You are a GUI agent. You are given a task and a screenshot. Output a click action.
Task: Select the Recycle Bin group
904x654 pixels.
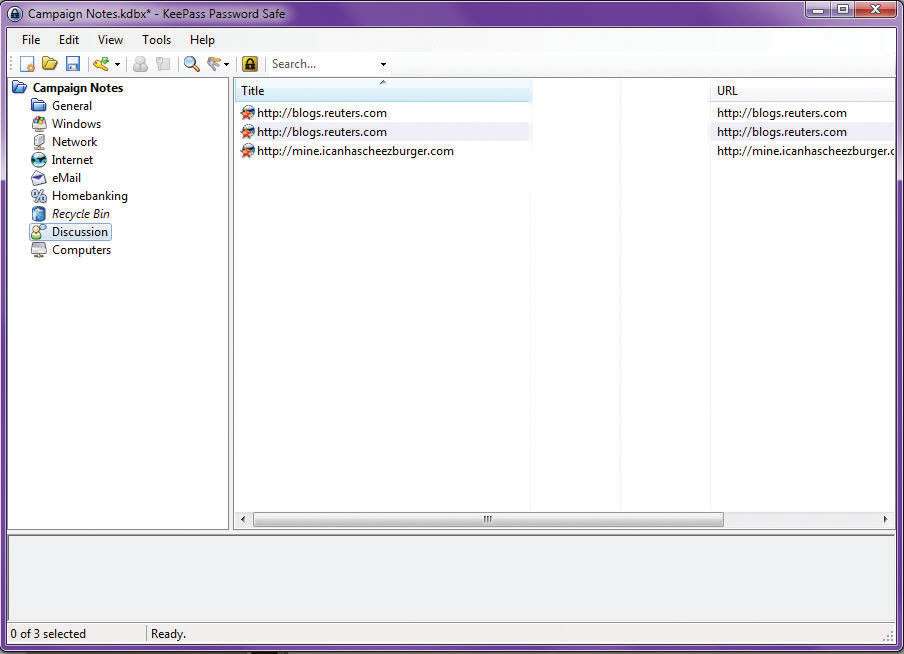click(x=80, y=214)
